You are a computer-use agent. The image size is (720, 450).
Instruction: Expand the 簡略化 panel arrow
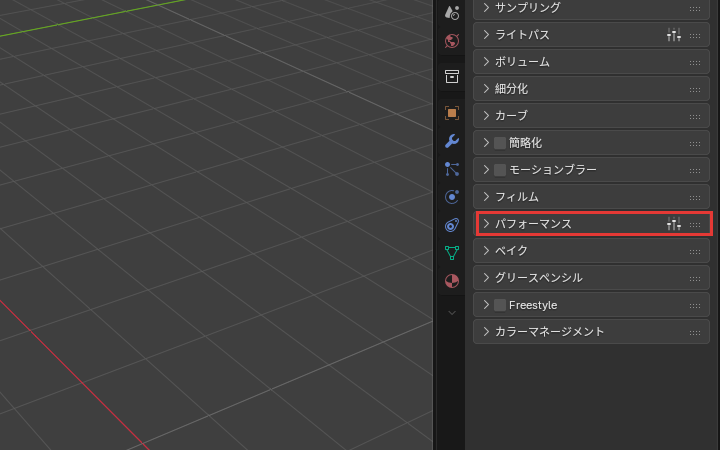(486, 143)
